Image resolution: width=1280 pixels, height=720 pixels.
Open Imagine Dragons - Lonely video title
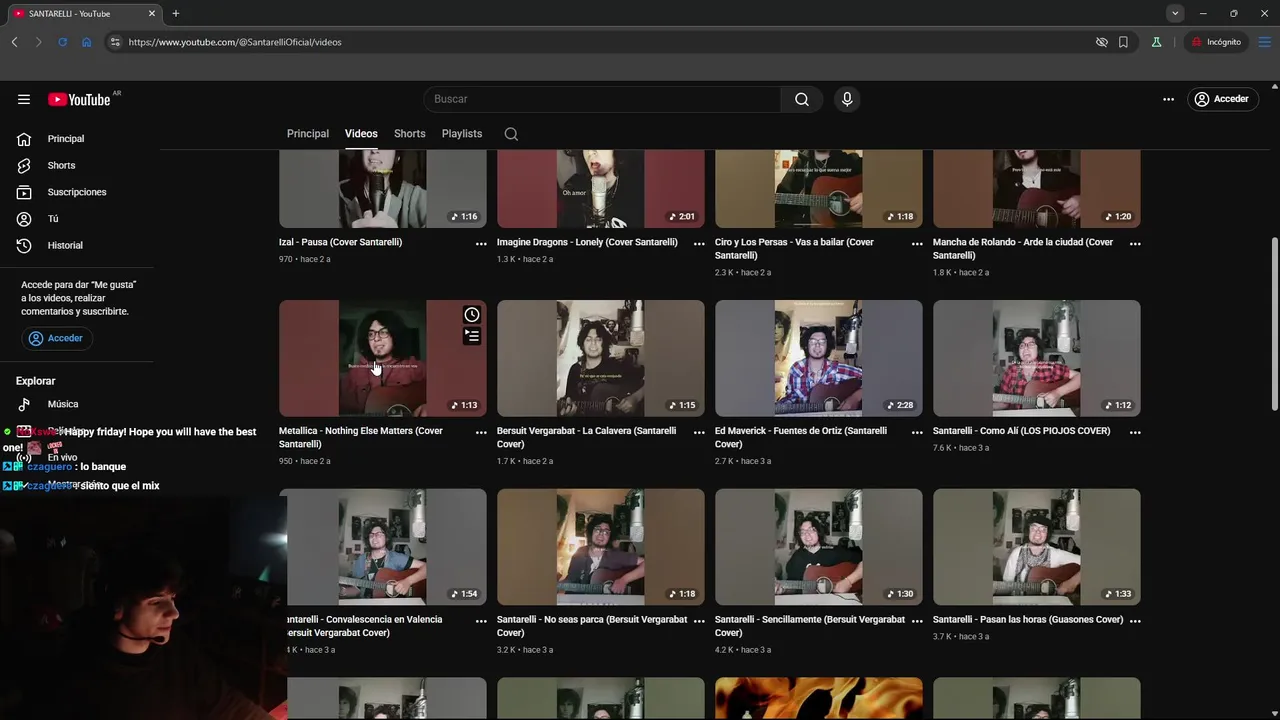click(x=587, y=242)
